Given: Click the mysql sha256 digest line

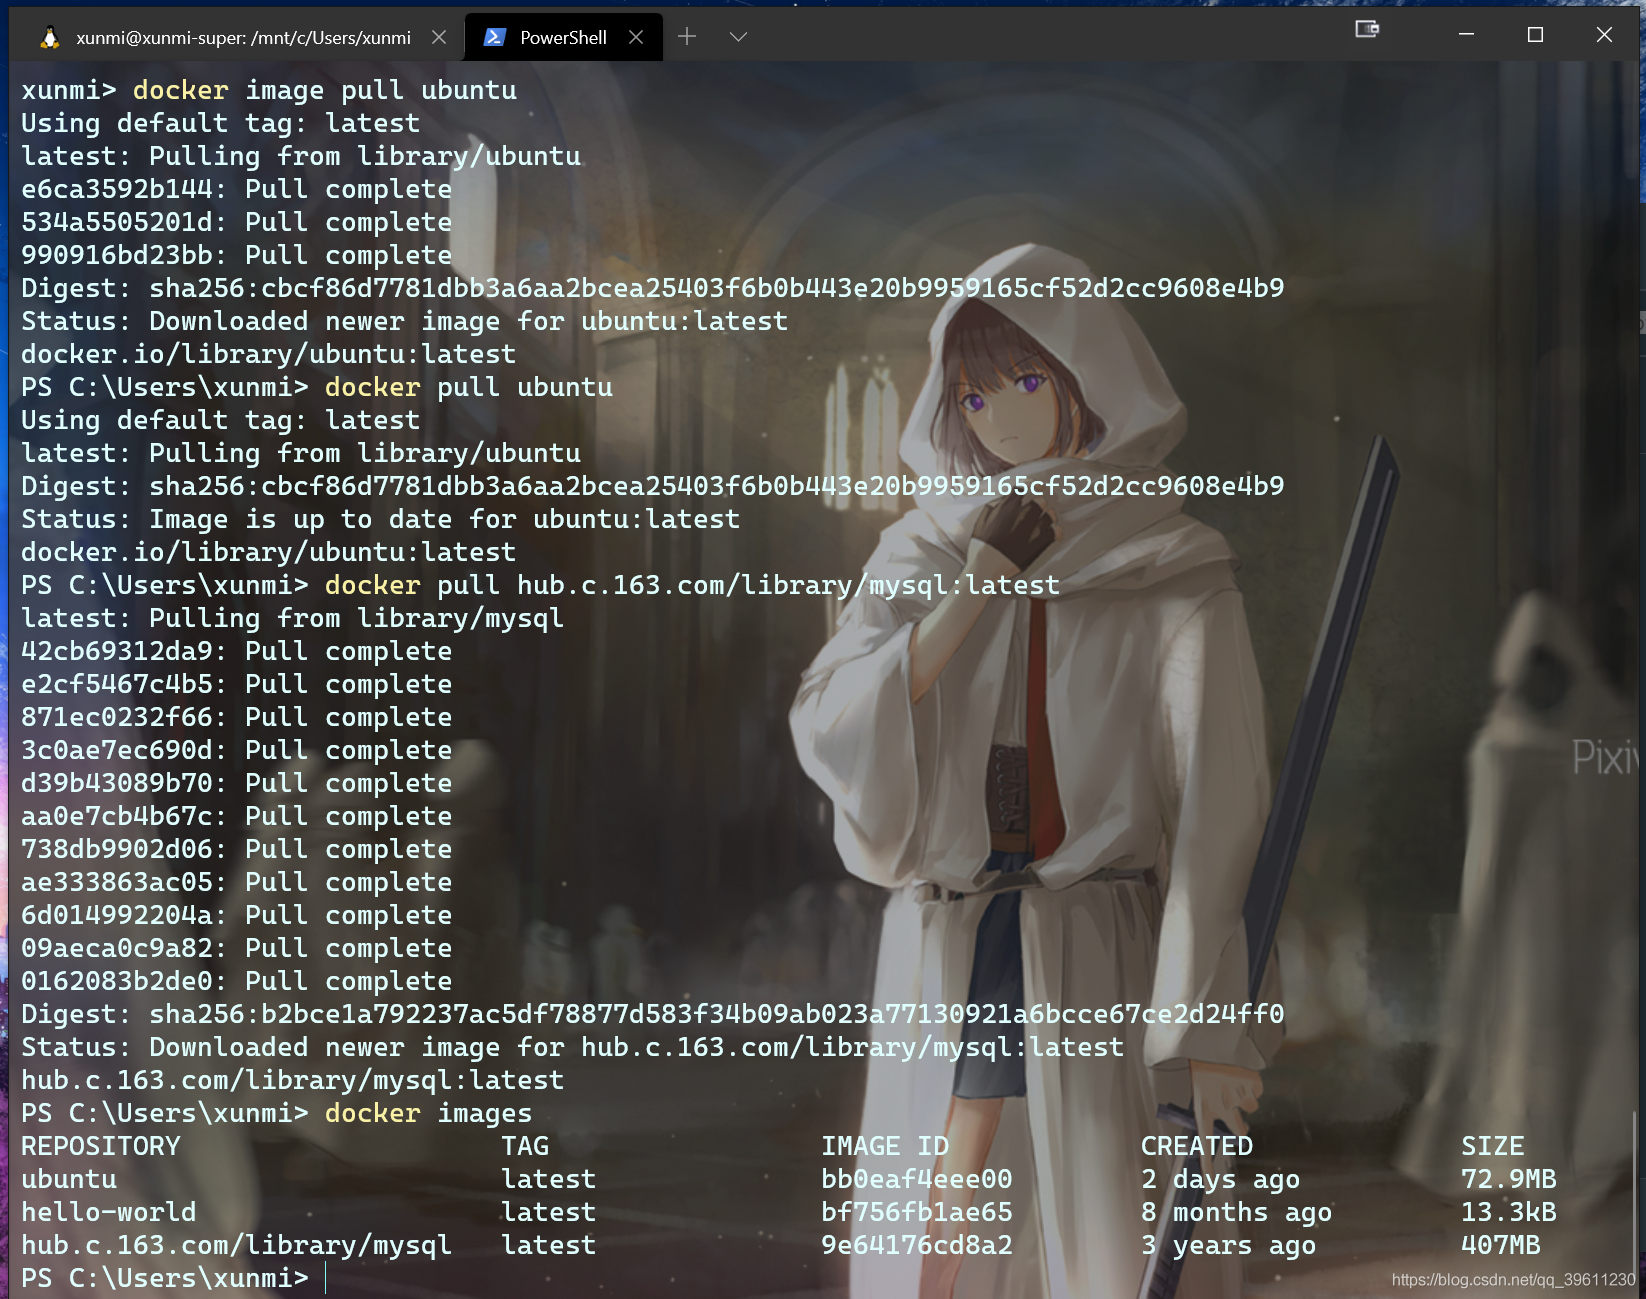Looking at the screenshot, I should (652, 1014).
